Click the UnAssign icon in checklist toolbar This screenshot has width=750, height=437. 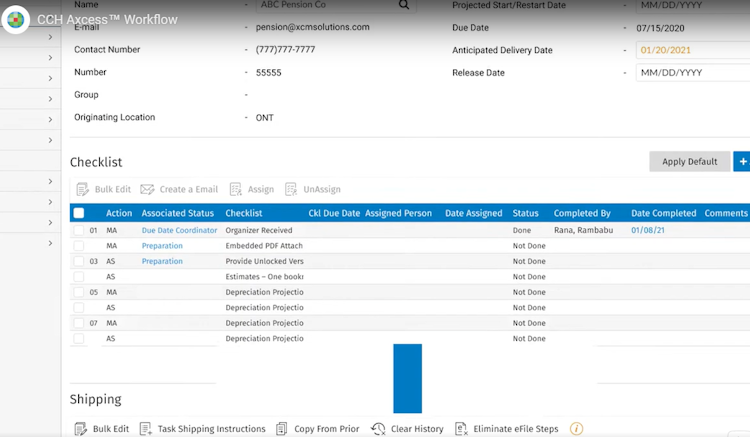tap(291, 189)
